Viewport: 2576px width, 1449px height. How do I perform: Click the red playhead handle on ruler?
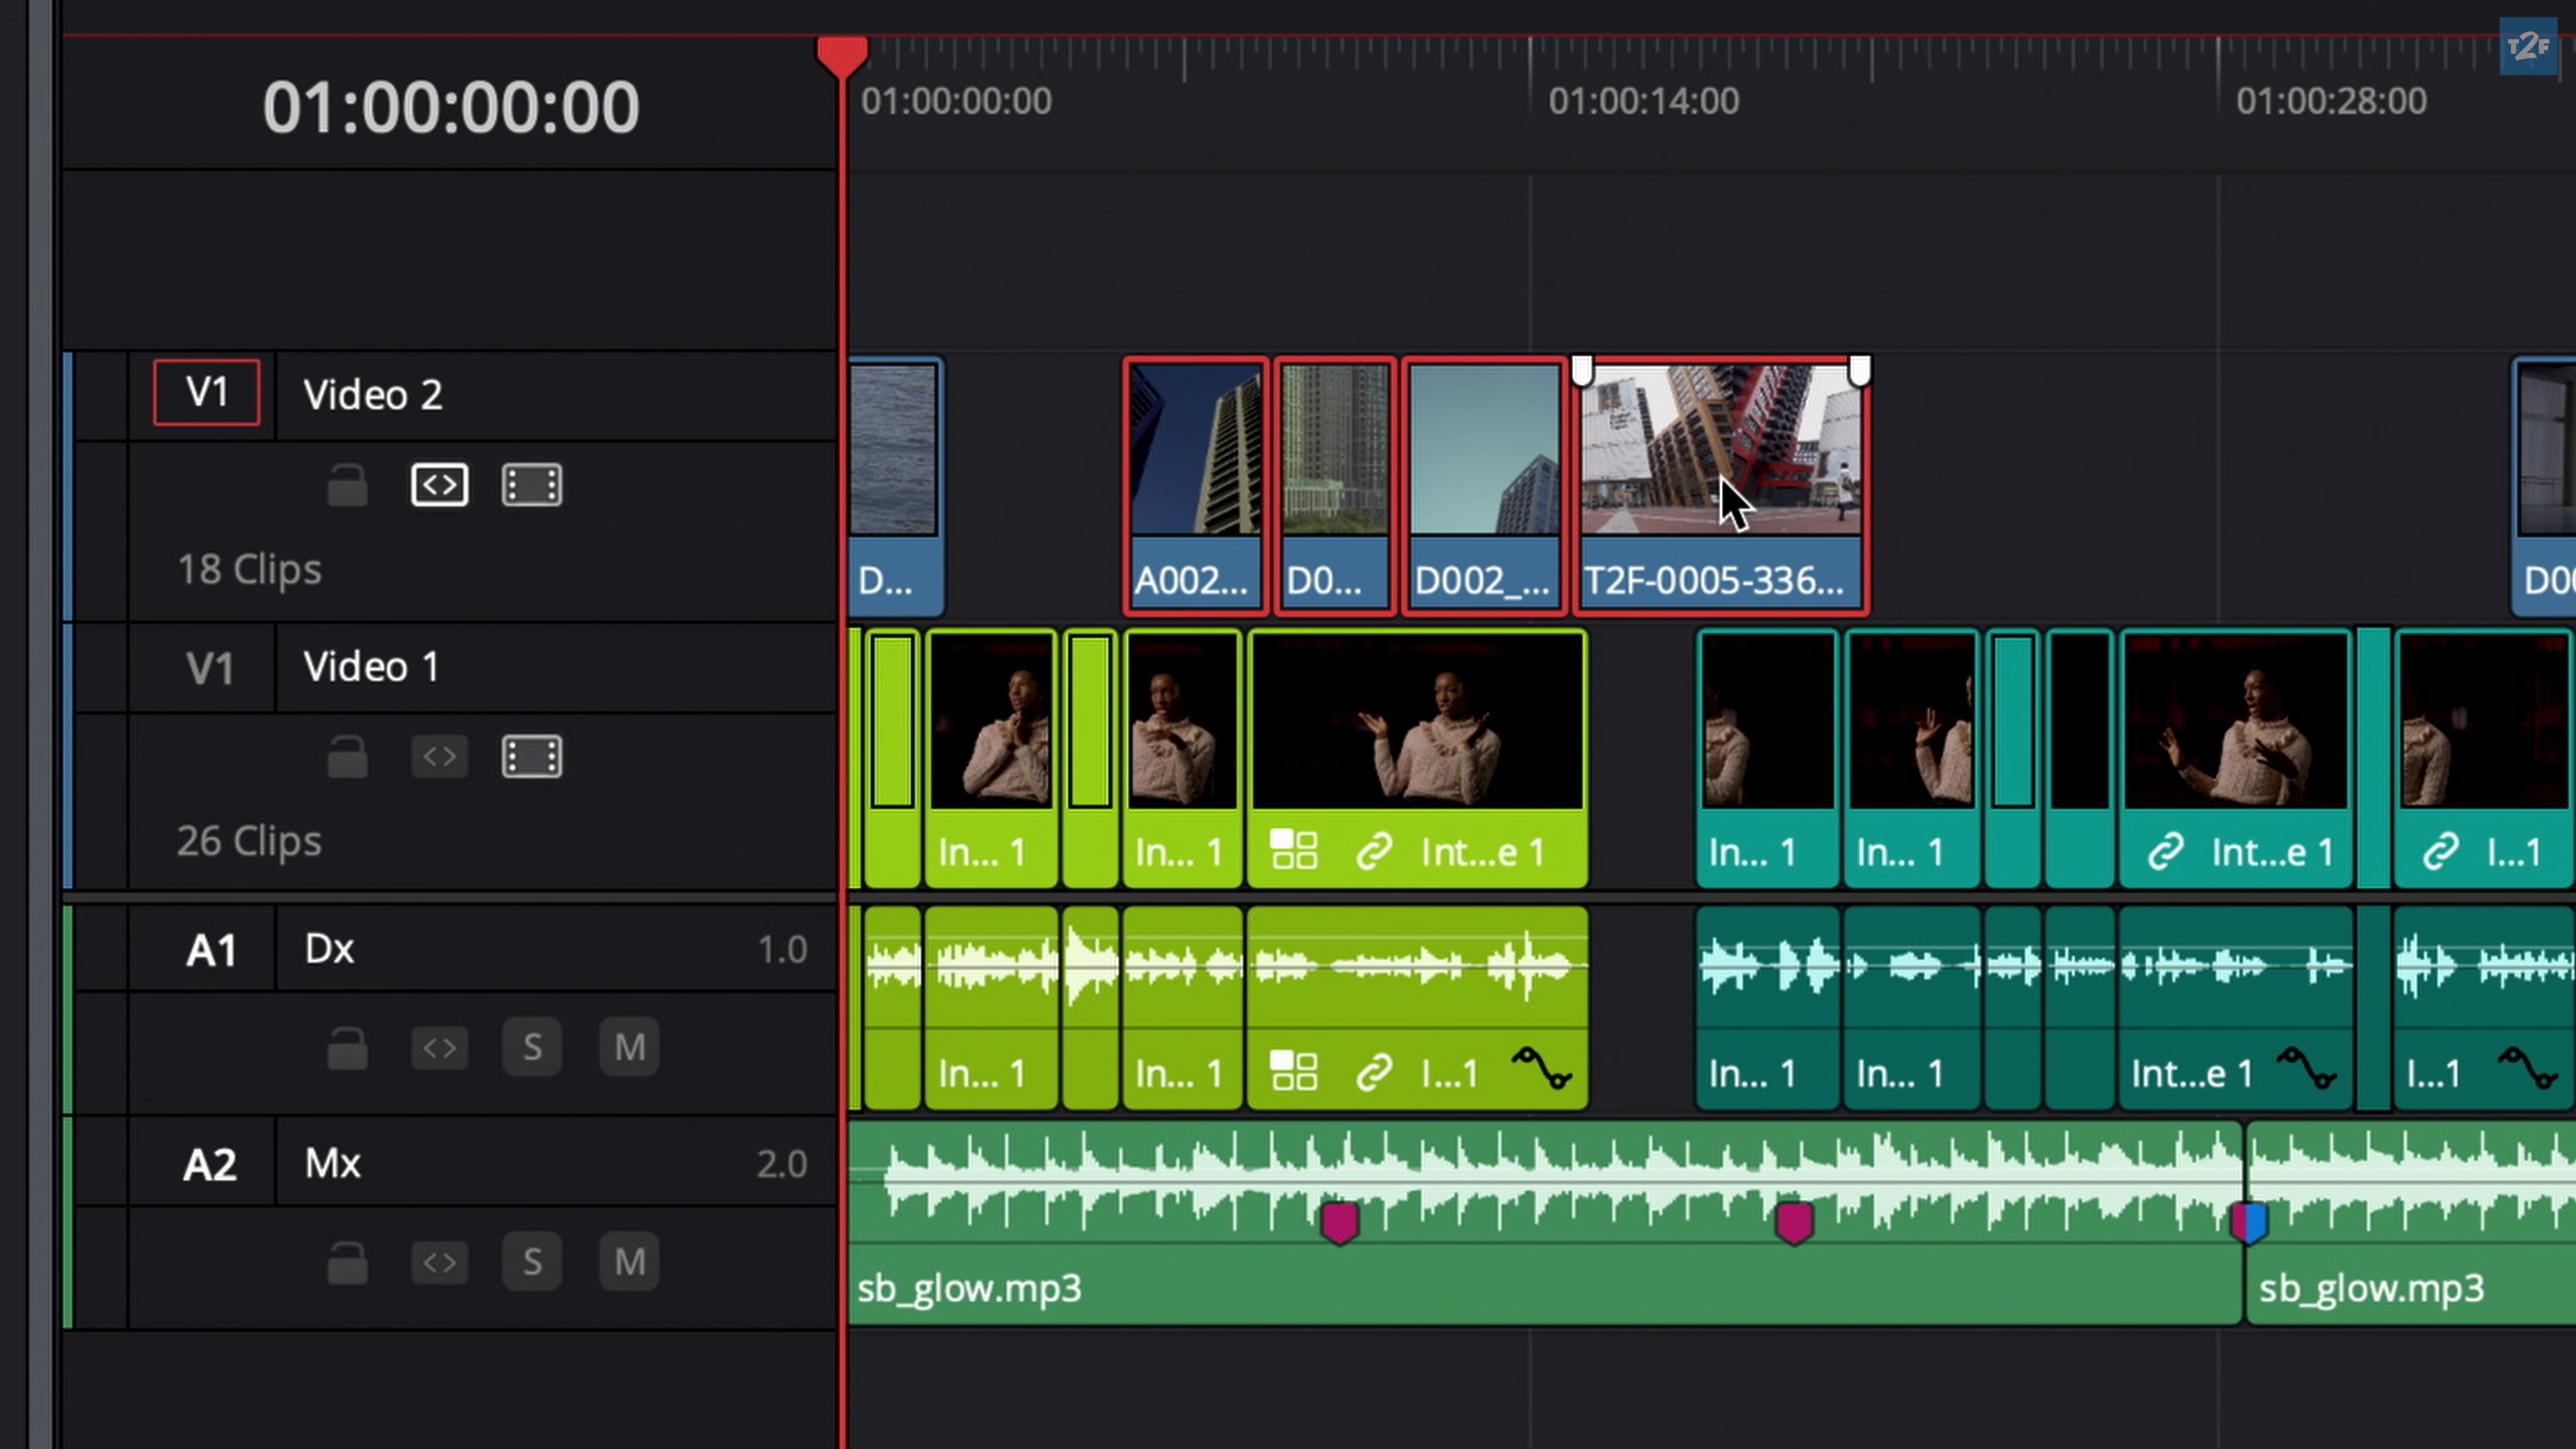pyautogui.click(x=842, y=54)
